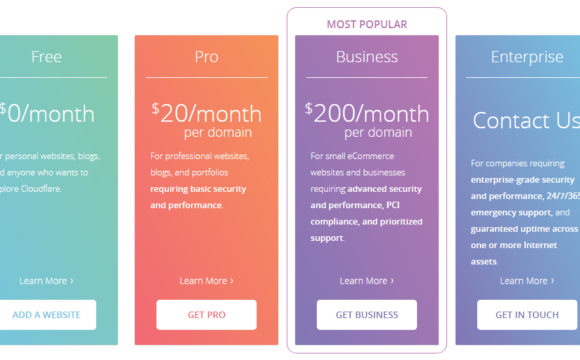Image resolution: width=580 pixels, height=360 pixels.
Task: Click the ADD A WEBSITE button
Action: point(46,315)
